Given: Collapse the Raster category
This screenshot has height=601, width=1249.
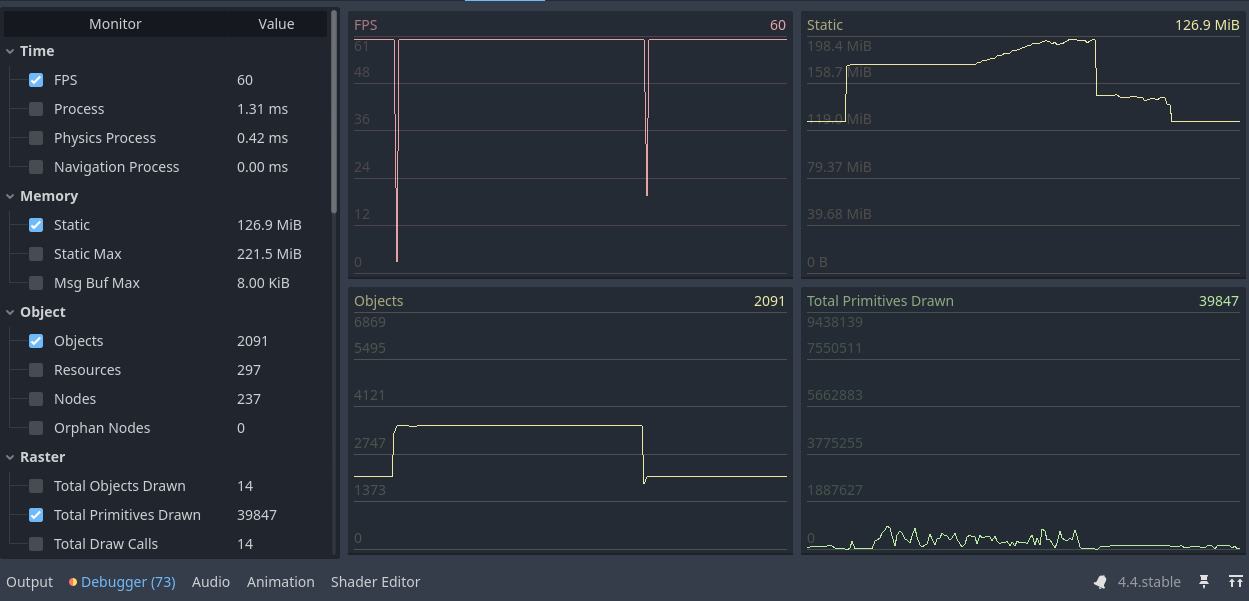Looking at the screenshot, I should tap(10, 457).
